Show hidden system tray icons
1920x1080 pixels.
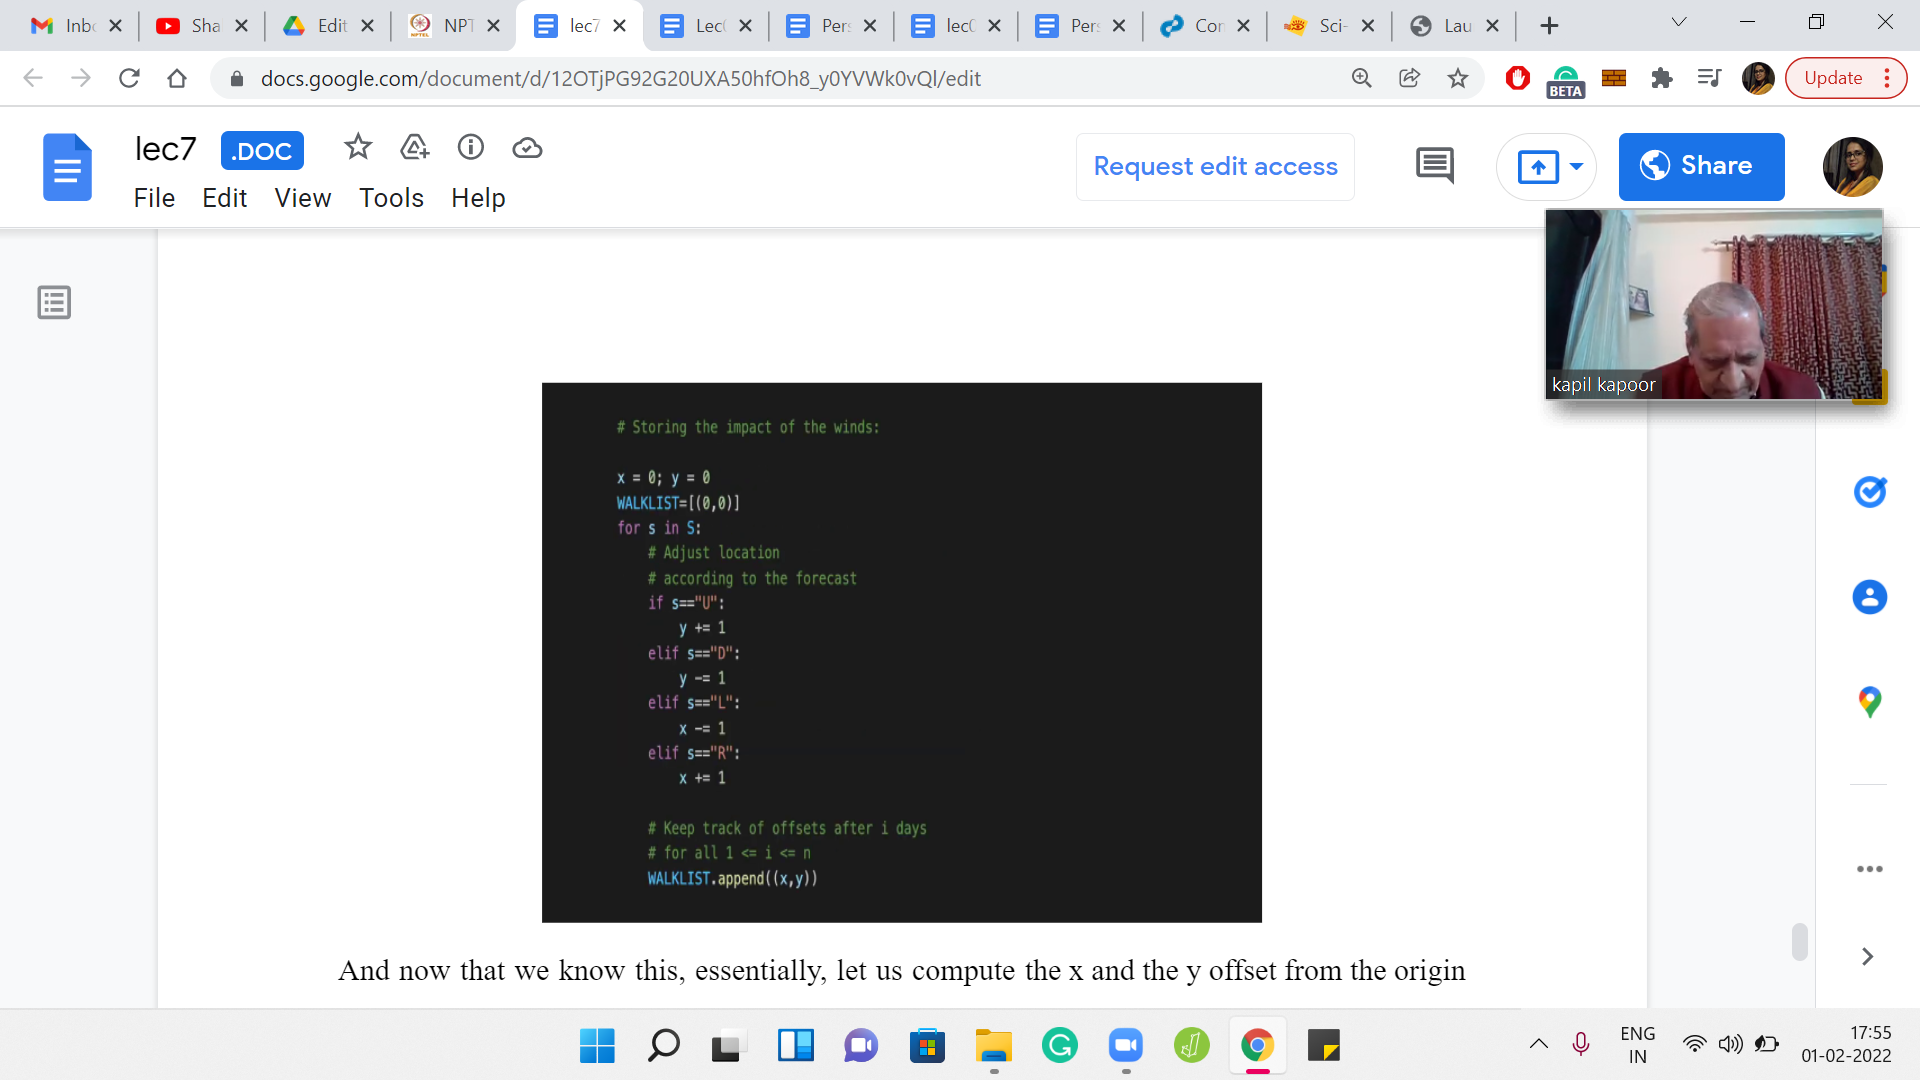1538,1044
